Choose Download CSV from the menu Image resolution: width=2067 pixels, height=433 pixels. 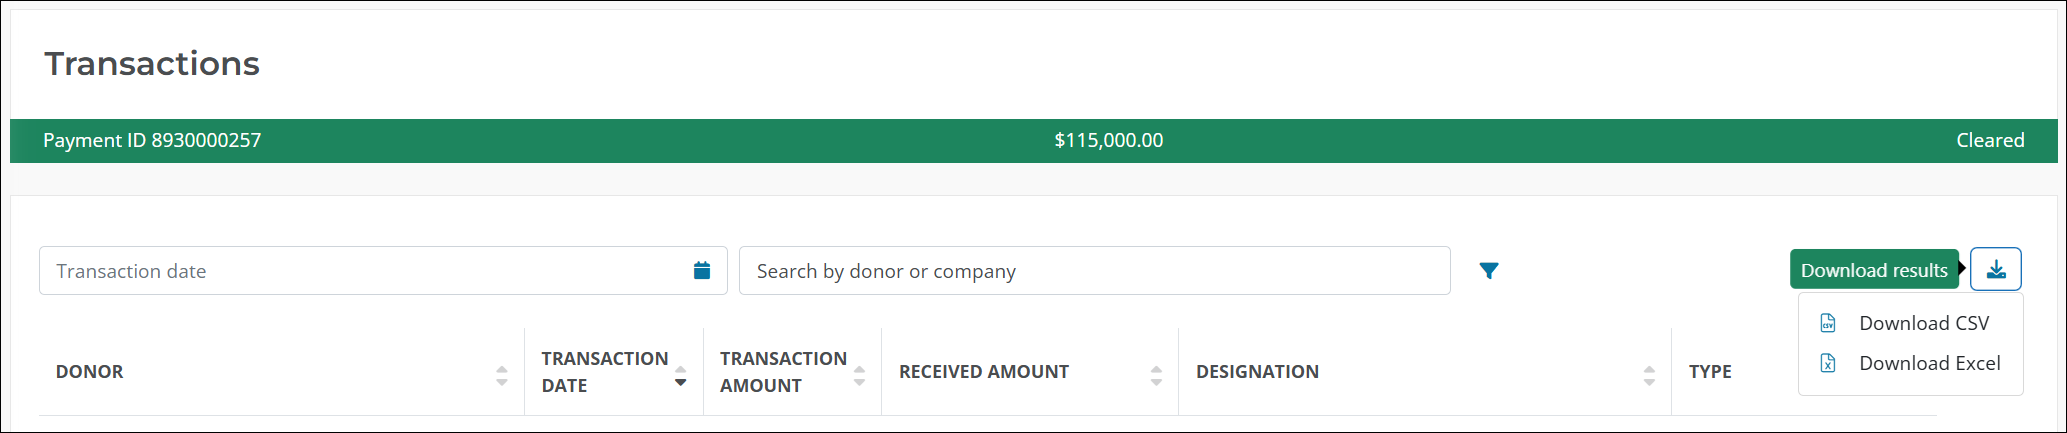1923,323
